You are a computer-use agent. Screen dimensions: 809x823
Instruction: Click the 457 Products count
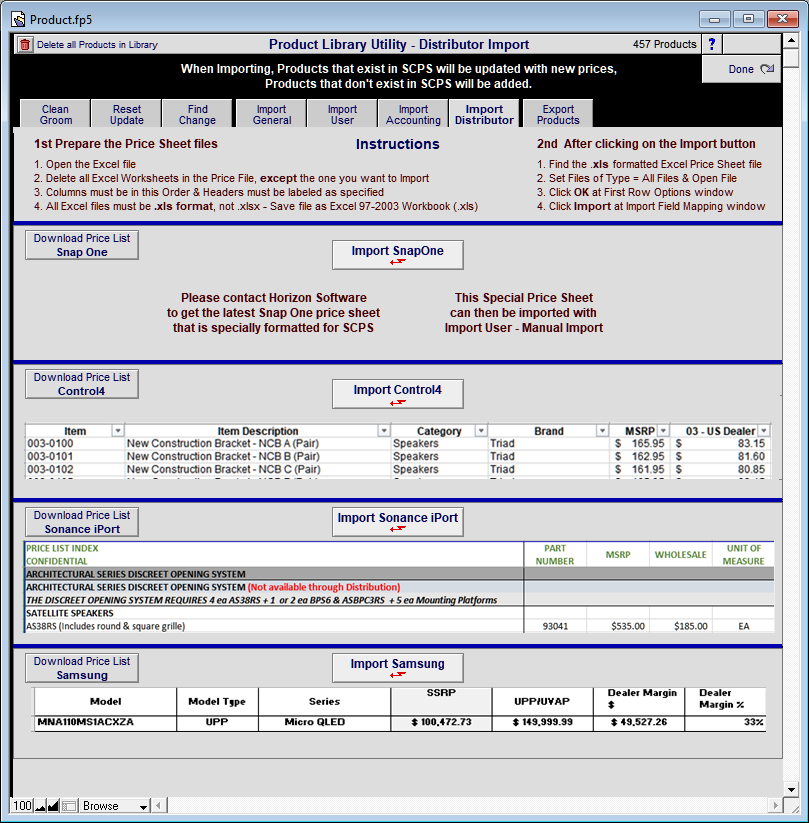(x=665, y=44)
